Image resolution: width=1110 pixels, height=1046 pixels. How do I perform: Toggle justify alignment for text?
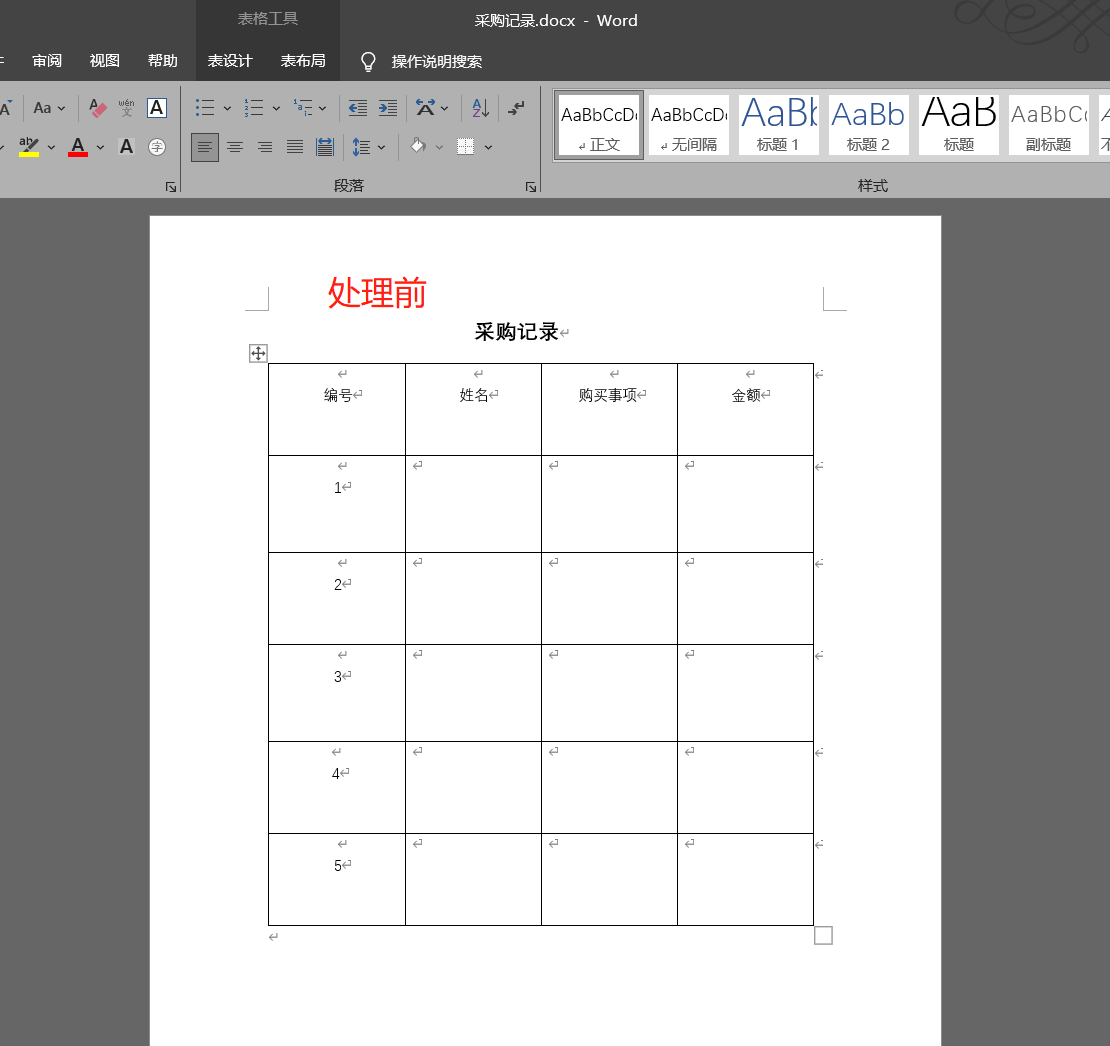pos(294,147)
